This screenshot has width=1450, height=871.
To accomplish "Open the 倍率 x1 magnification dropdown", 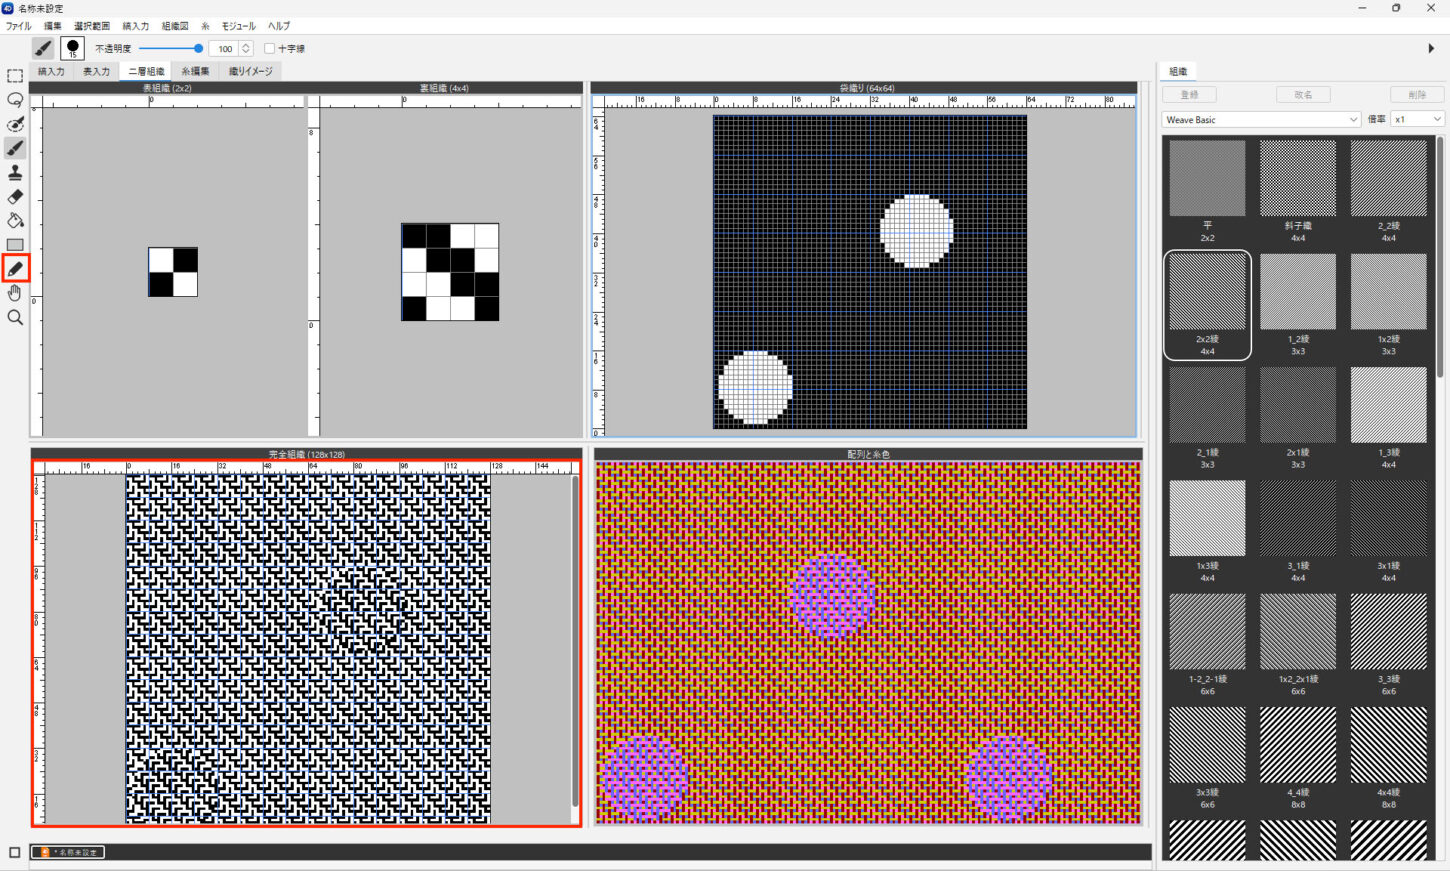I will [1418, 119].
